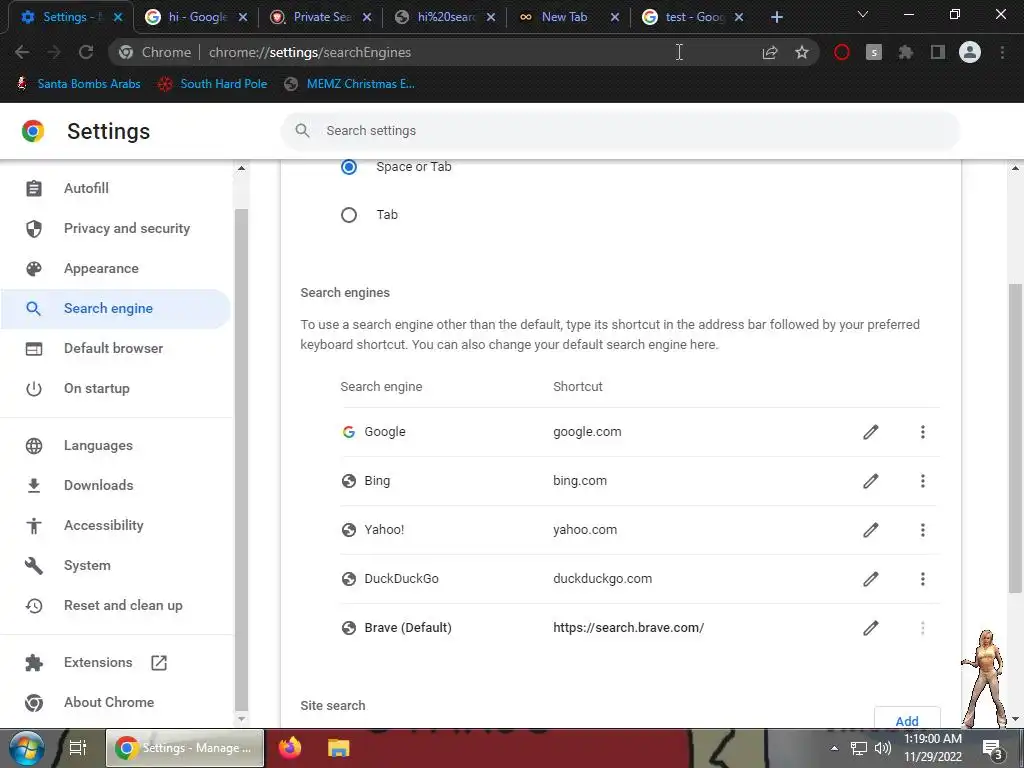Show hidden system tray icons

pos(834,748)
